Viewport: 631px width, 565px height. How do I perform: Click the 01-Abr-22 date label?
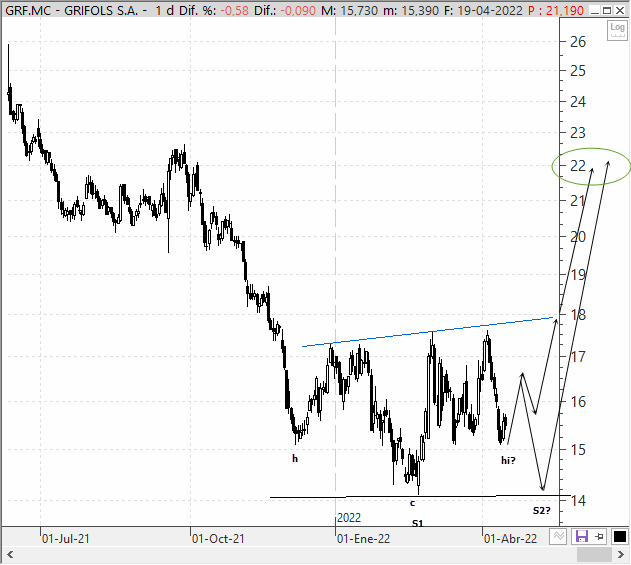coord(510,538)
